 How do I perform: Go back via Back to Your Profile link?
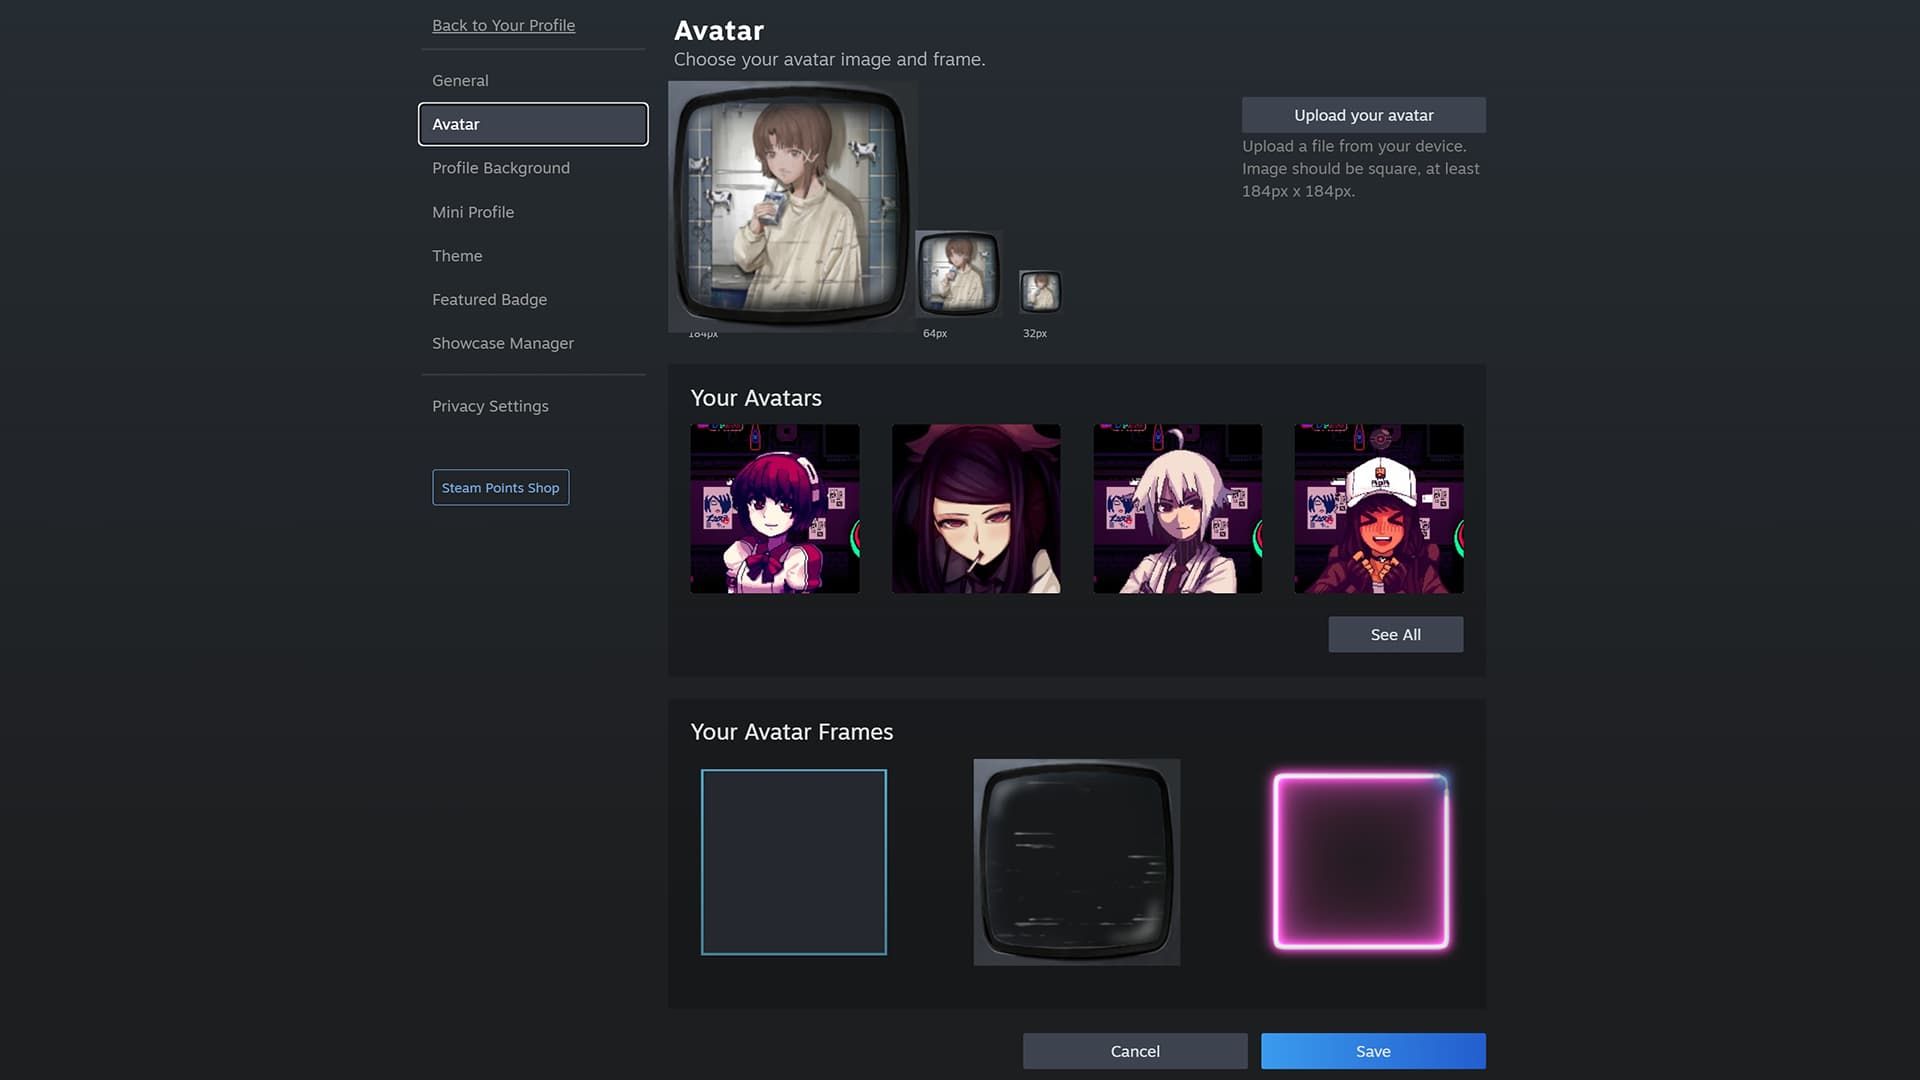[x=503, y=25]
